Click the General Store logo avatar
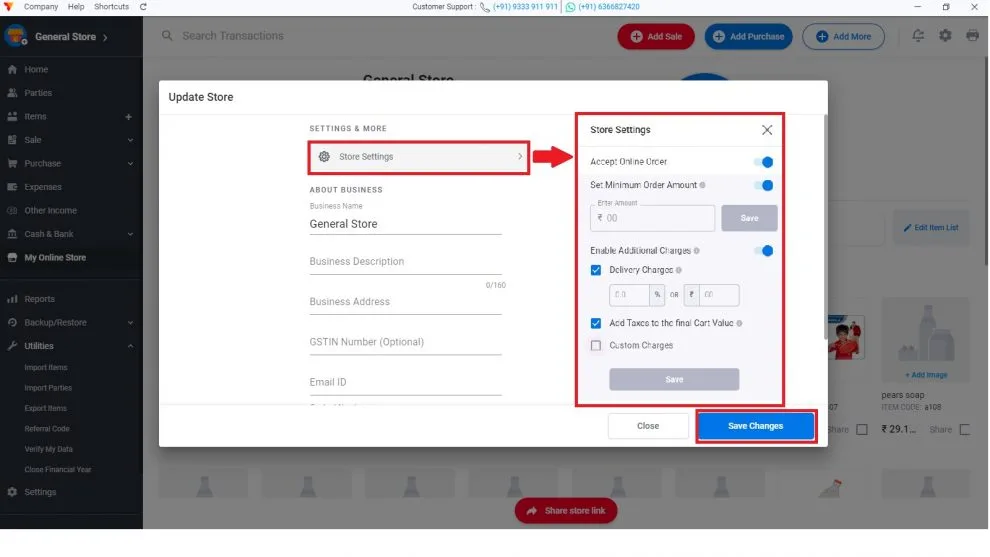Screen dimensions: 990x557 click(15, 36)
